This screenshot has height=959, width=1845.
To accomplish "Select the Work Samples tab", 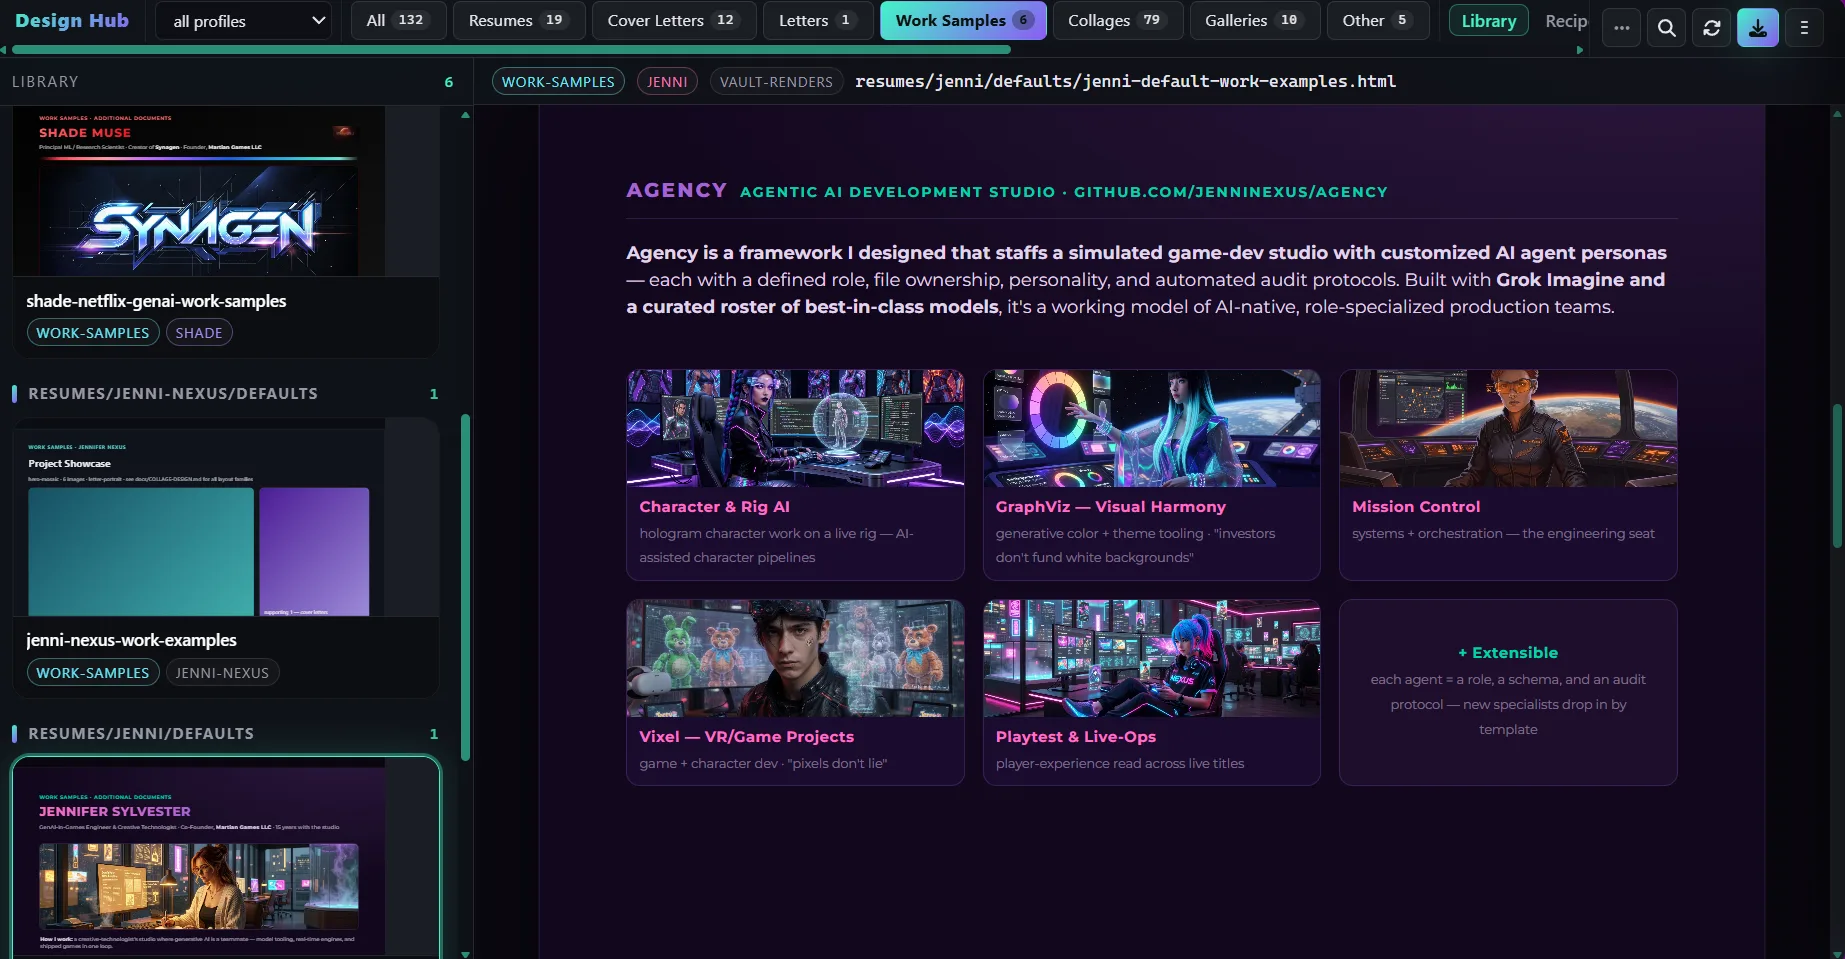I will [963, 20].
